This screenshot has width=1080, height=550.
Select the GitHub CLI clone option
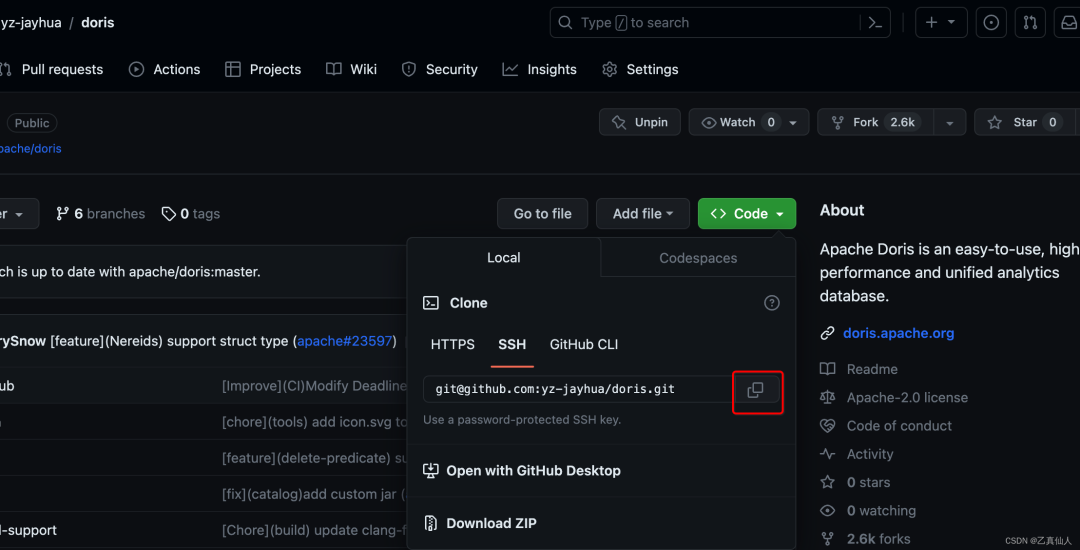[584, 344]
